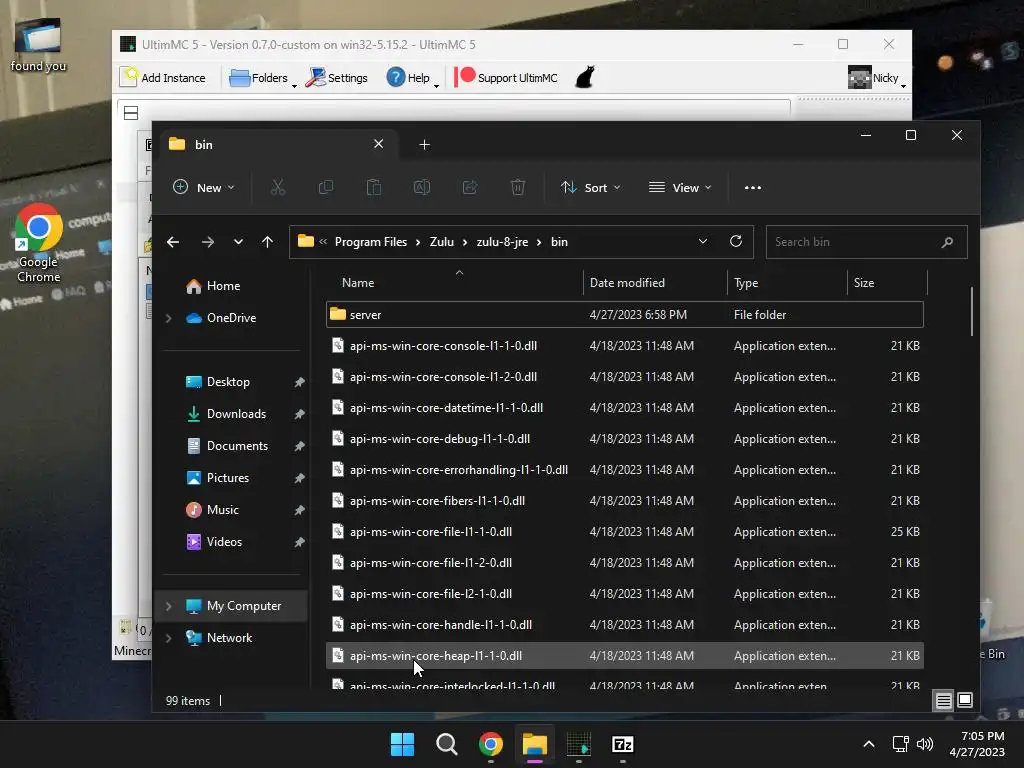The height and width of the screenshot is (768, 1024).
Task: Click the Paste clipboard icon in Explorer toolbar
Action: [x=374, y=188]
